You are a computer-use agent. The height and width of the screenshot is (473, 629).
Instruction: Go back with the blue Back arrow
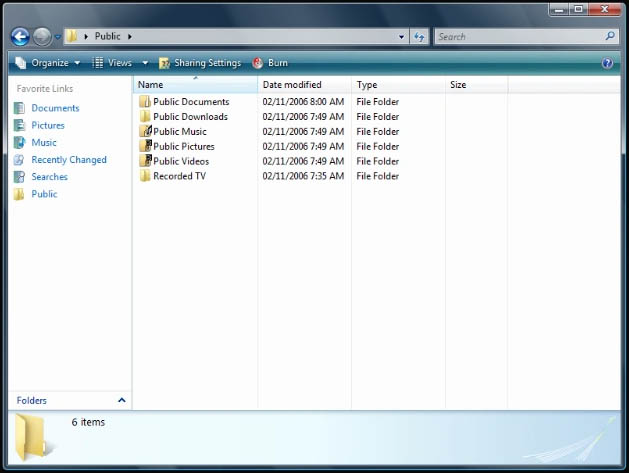pyautogui.click(x=20, y=37)
